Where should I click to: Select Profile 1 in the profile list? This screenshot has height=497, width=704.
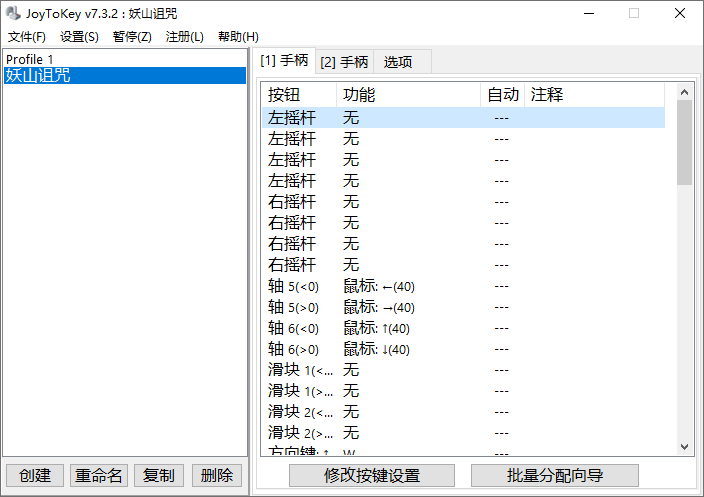pos(125,59)
